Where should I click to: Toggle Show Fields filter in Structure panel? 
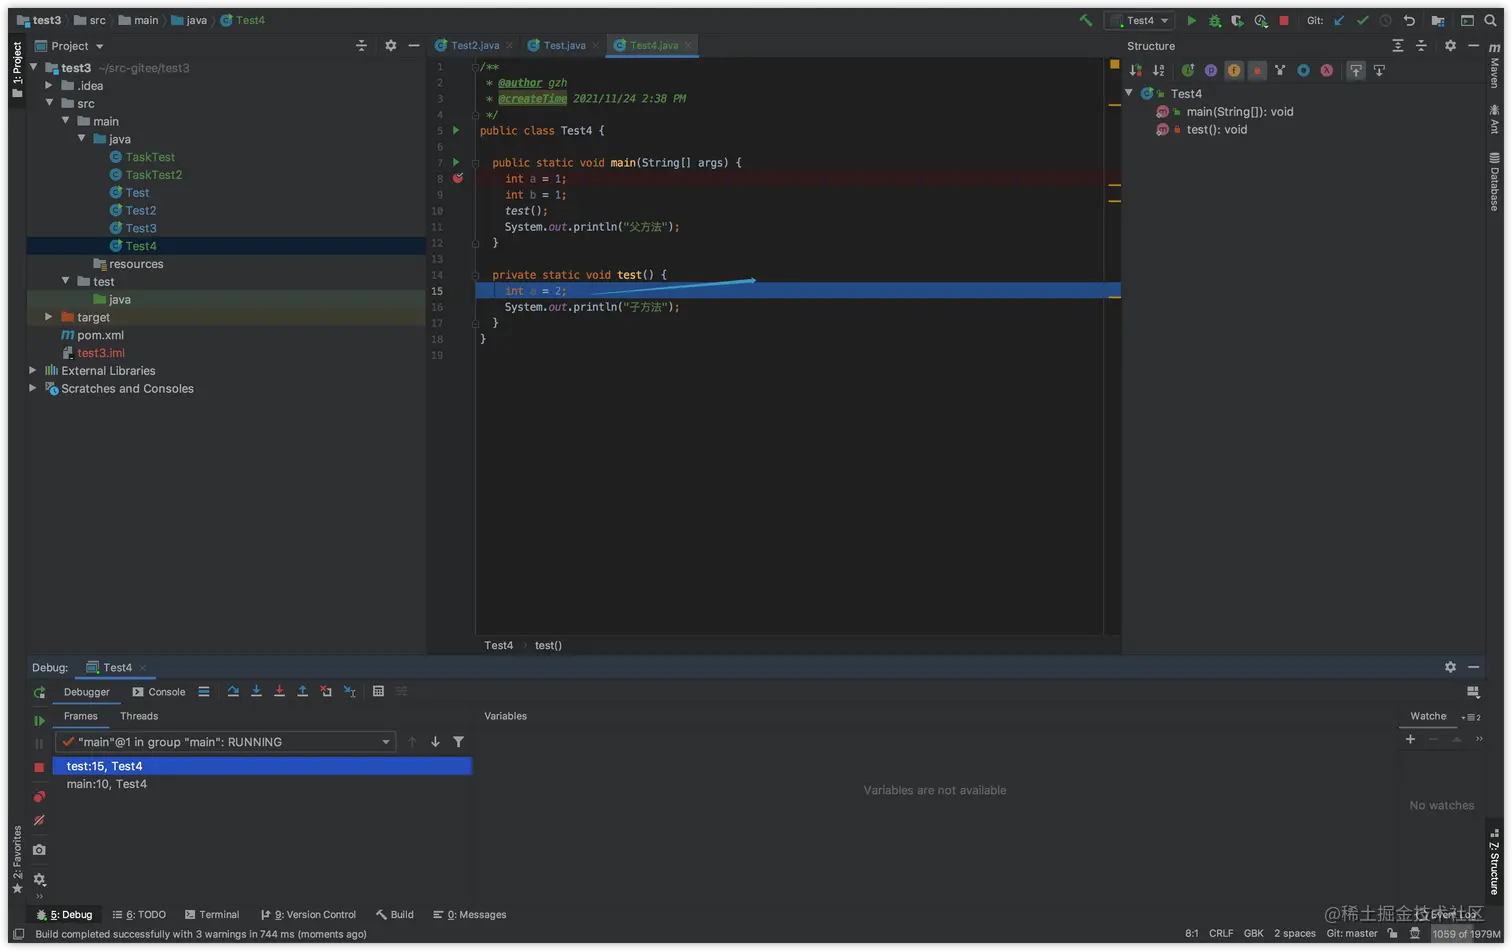[1234, 70]
